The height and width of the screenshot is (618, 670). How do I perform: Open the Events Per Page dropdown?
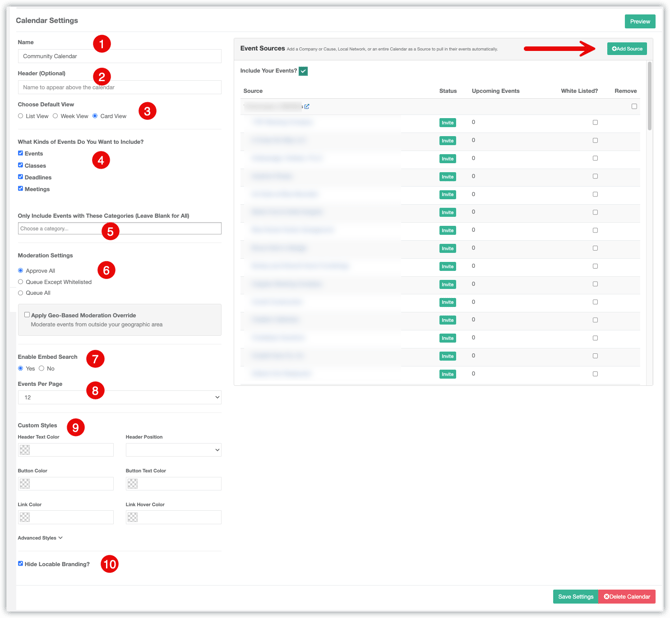pyautogui.click(x=120, y=397)
